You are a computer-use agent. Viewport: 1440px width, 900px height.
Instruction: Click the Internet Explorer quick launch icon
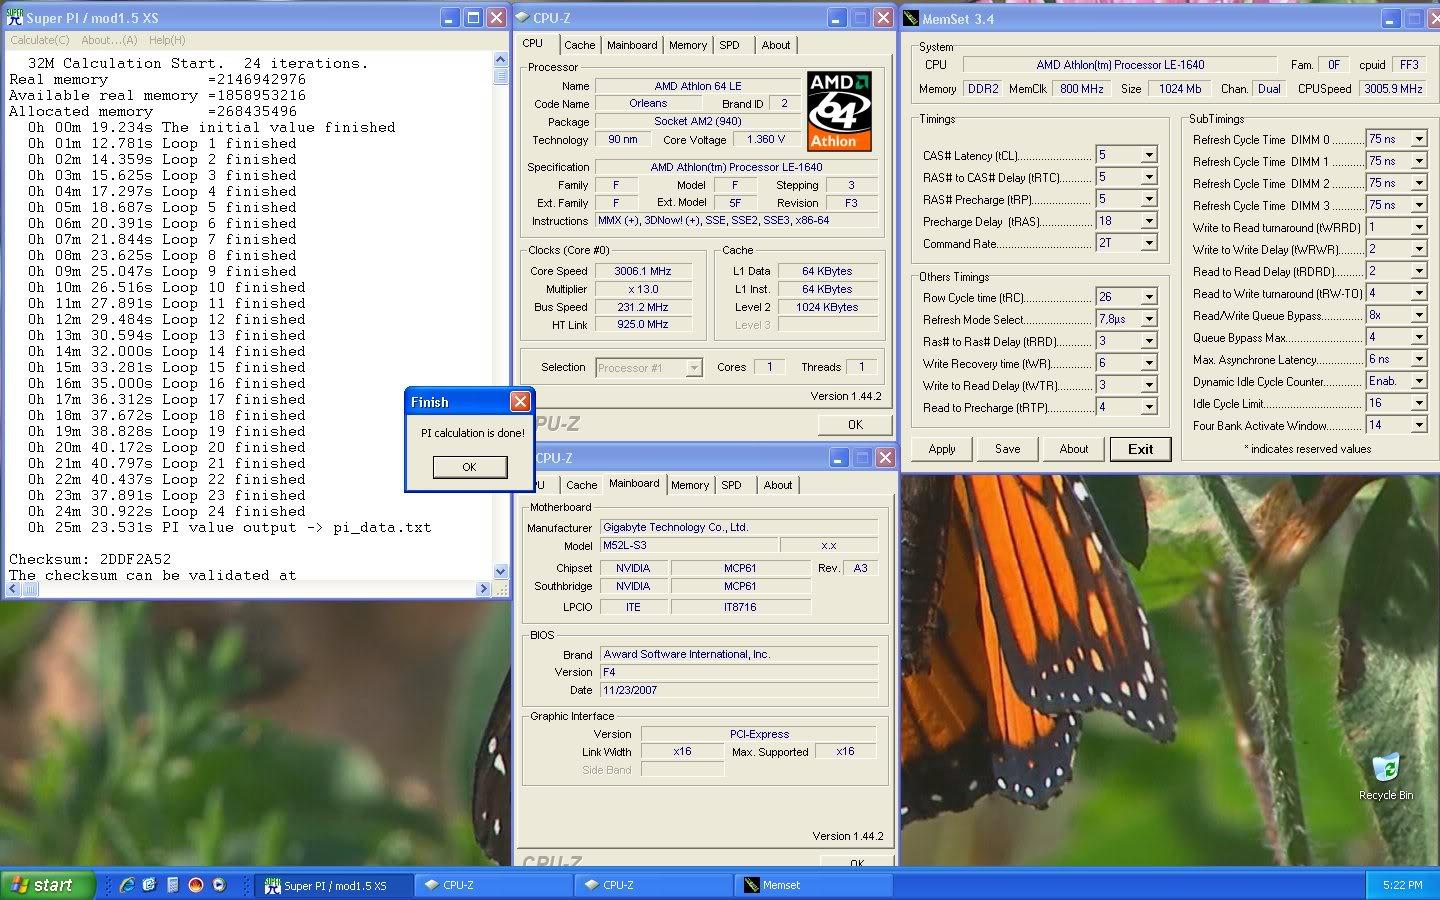pyautogui.click(x=127, y=885)
